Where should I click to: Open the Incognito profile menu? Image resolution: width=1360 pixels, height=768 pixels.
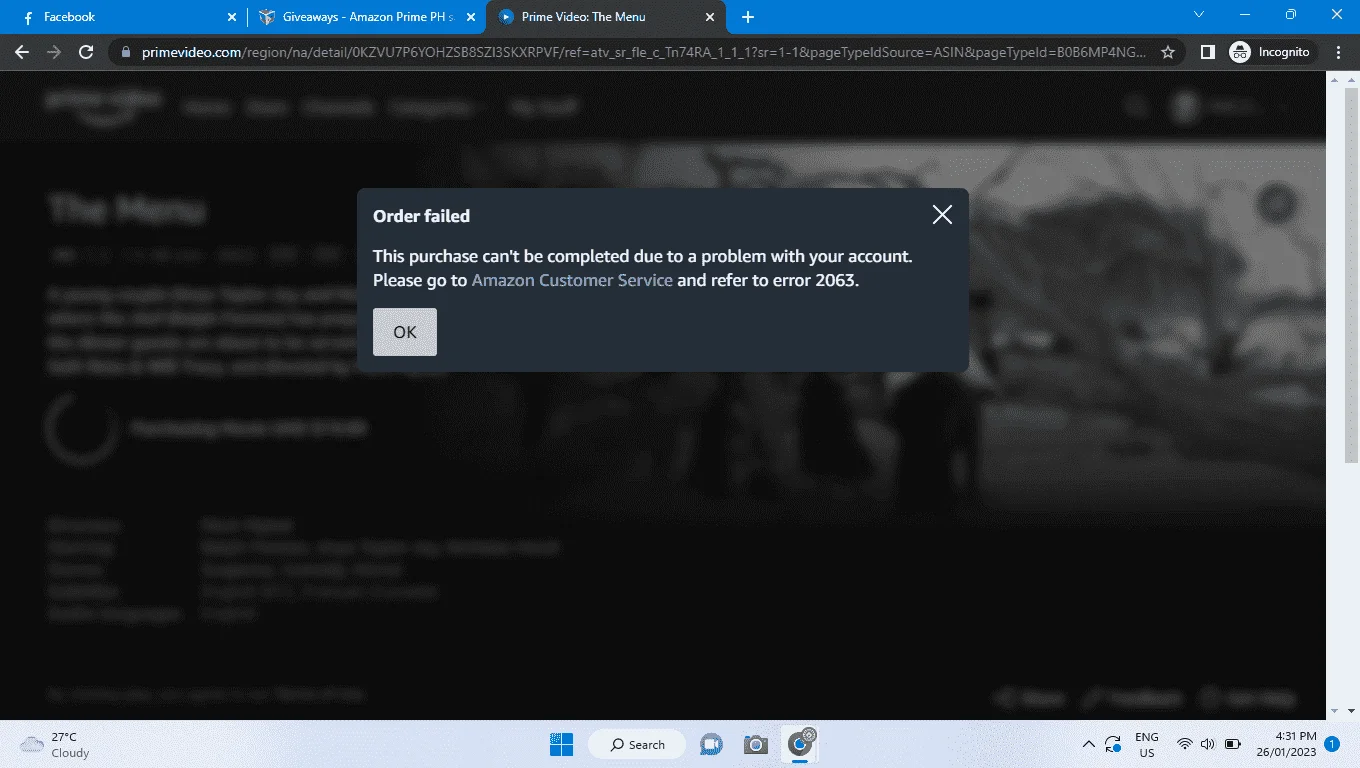(1272, 52)
